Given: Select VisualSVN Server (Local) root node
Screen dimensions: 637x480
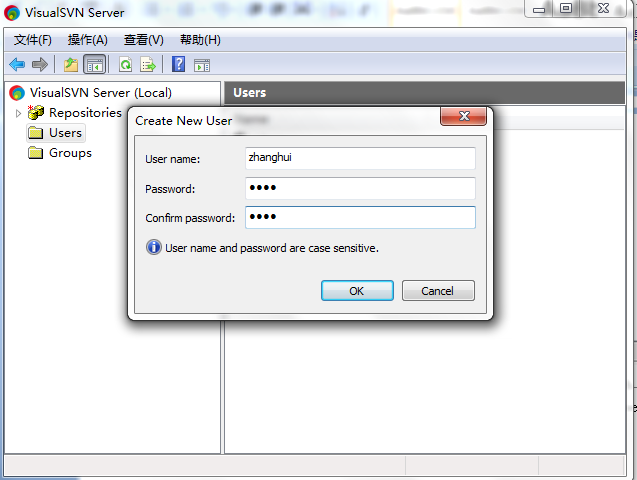Looking at the screenshot, I should (101, 93).
